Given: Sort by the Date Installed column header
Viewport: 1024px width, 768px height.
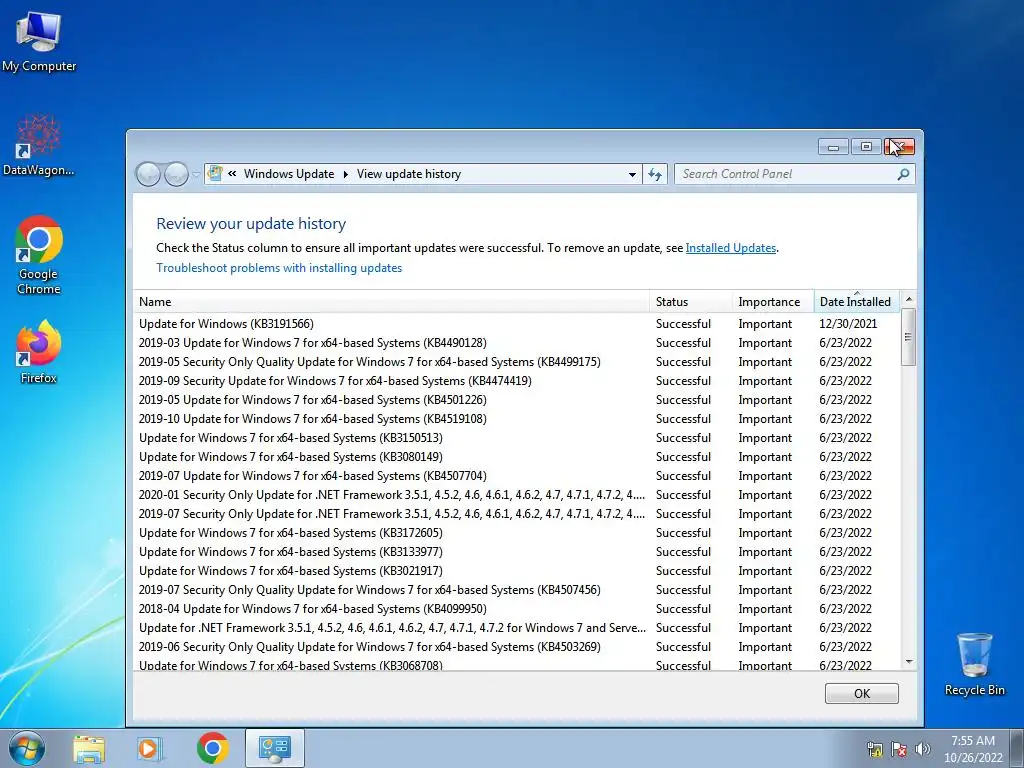Looking at the screenshot, I should (x=856, y=302).
